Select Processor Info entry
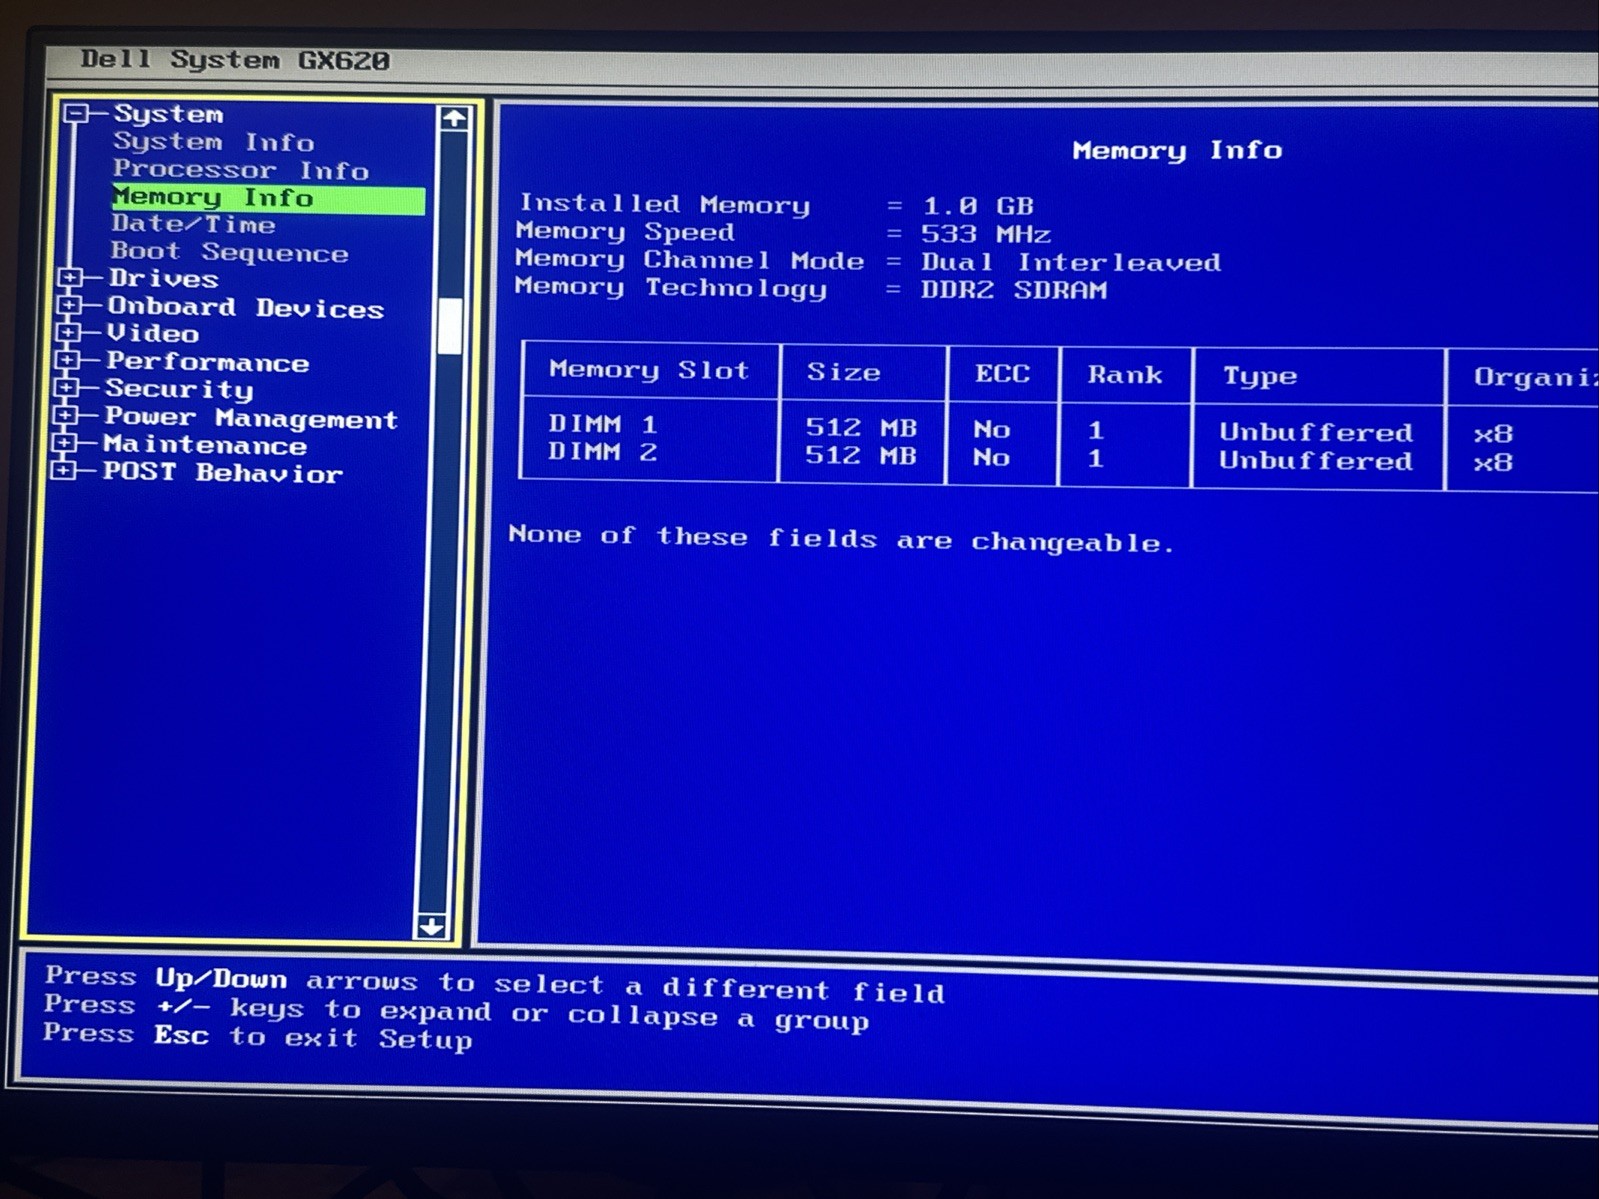The image size is (1599, 1199). pyautogui.click(x=240, y=170)
